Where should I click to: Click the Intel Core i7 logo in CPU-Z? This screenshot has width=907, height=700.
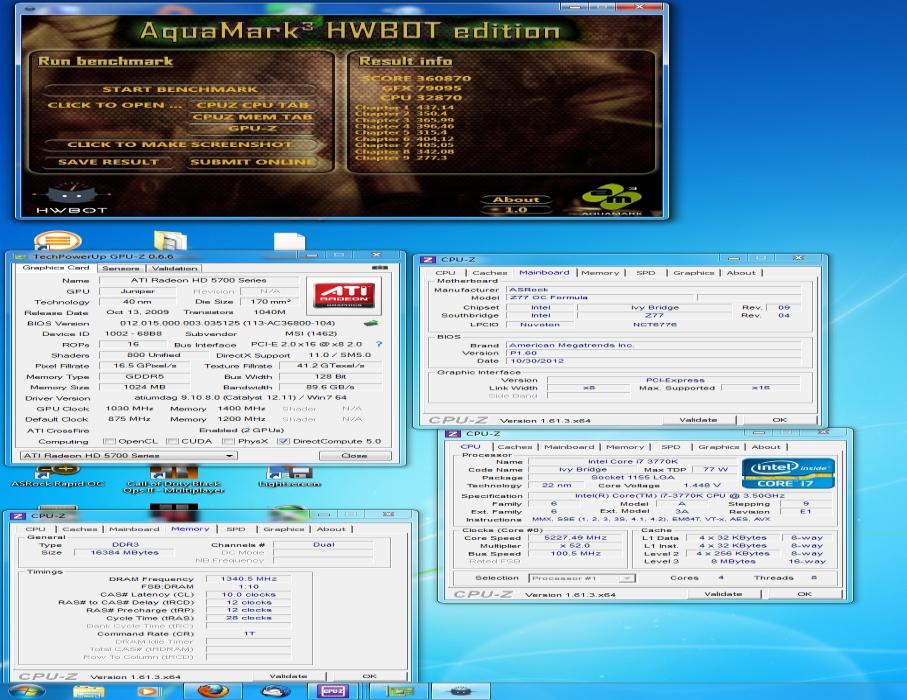[788, 474]
